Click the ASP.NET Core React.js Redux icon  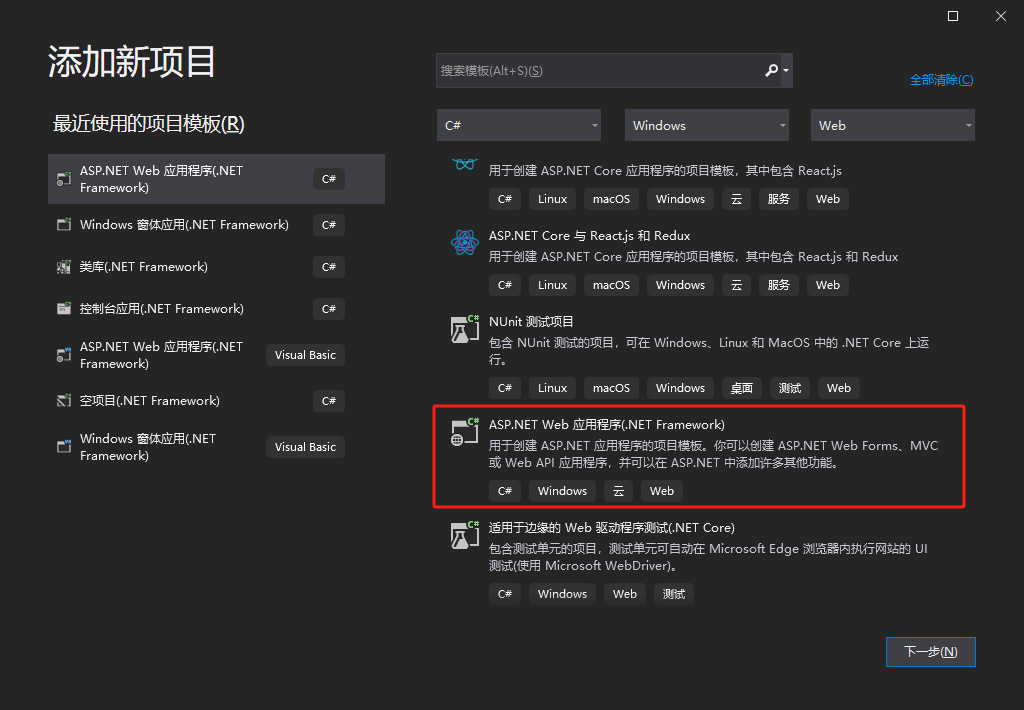(464, 243)
